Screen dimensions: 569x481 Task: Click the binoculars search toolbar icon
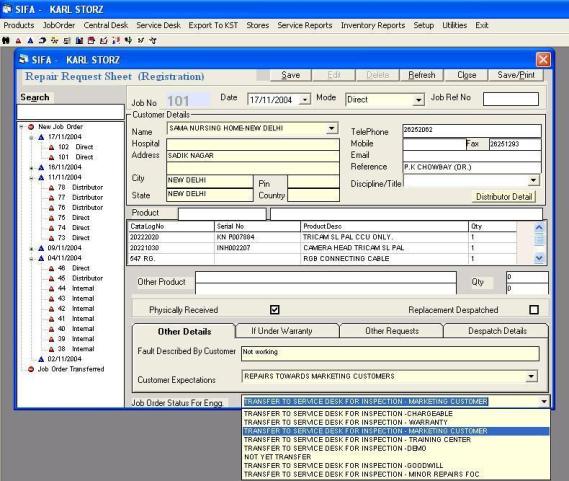(6, 40)
